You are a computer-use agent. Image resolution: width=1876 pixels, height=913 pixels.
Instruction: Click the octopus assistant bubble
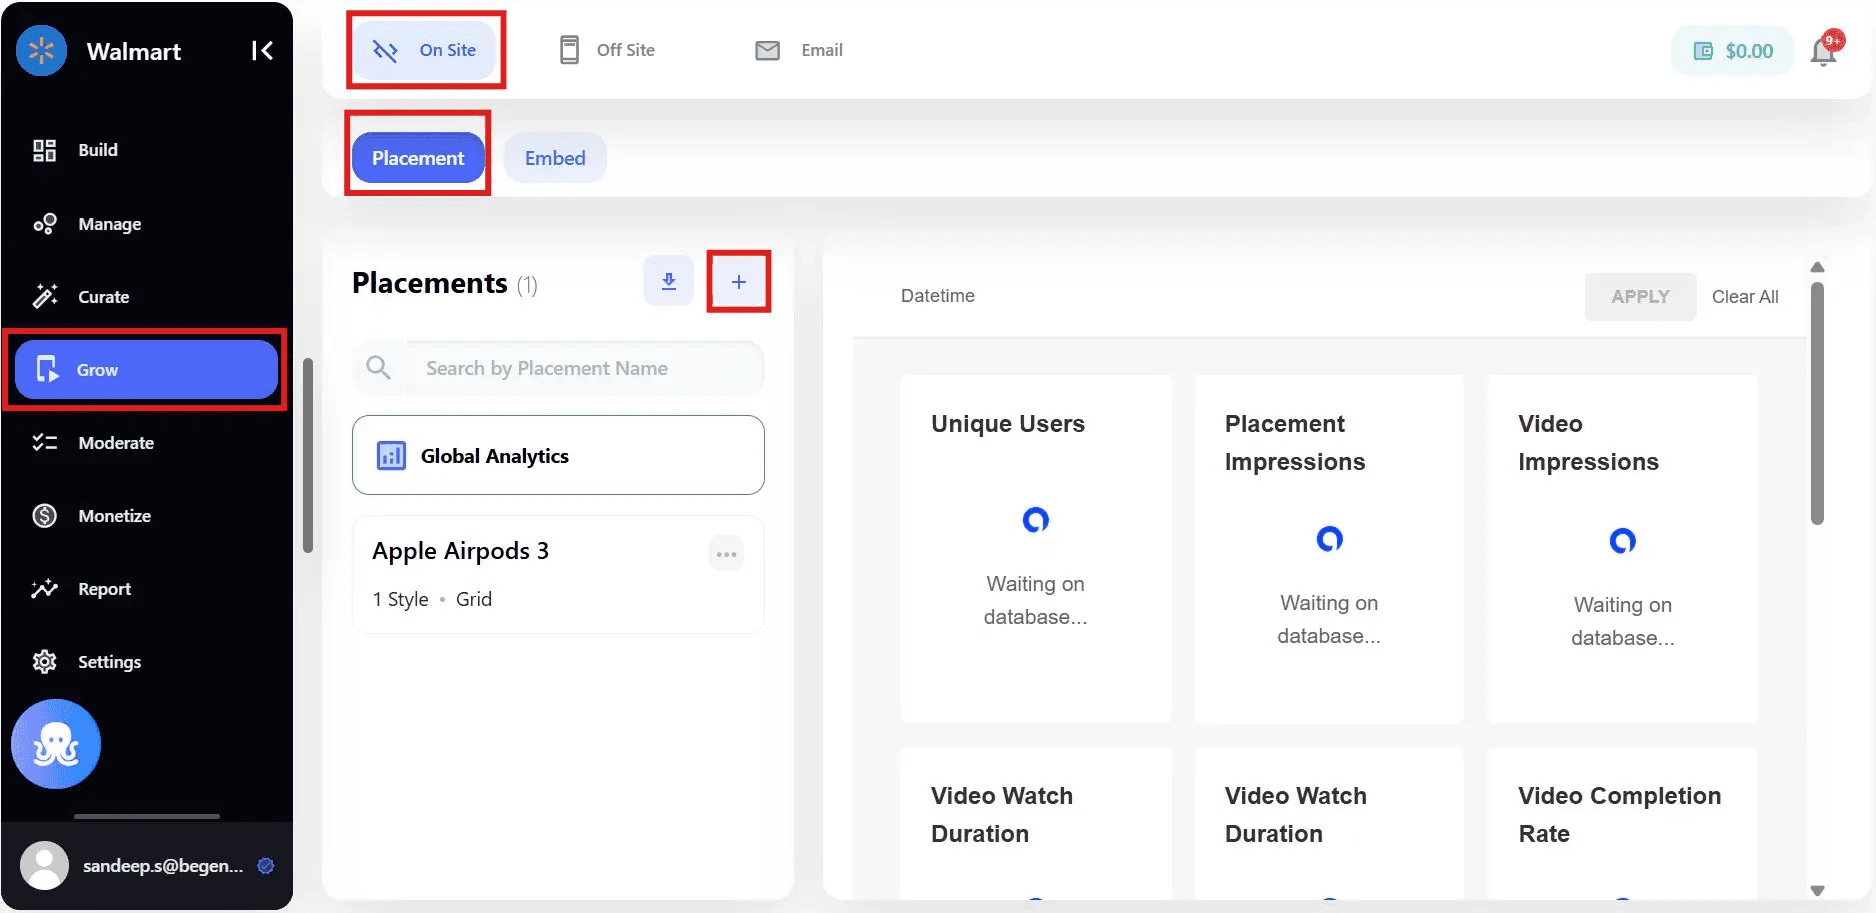(56, 744)
